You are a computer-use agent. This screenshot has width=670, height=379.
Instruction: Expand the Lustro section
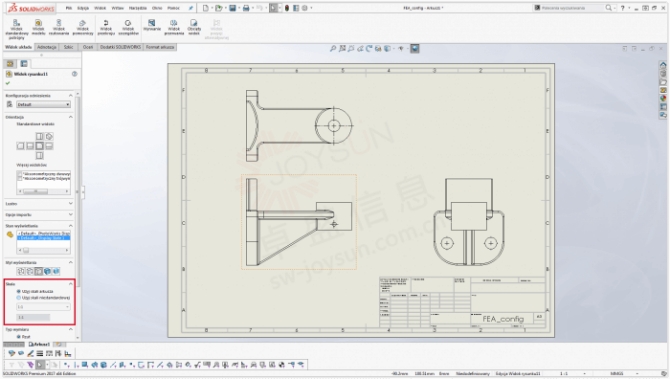click(39, 204)
